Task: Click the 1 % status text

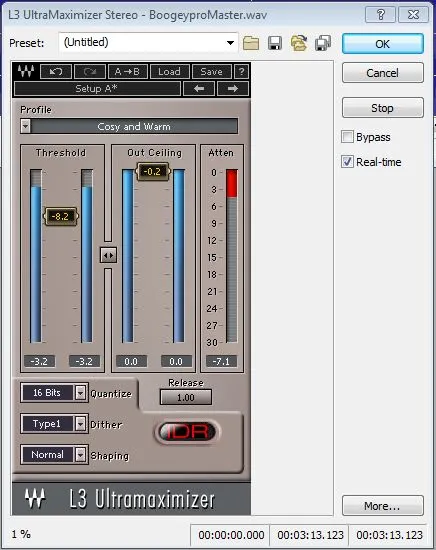Action: click(x=21, y=535)
